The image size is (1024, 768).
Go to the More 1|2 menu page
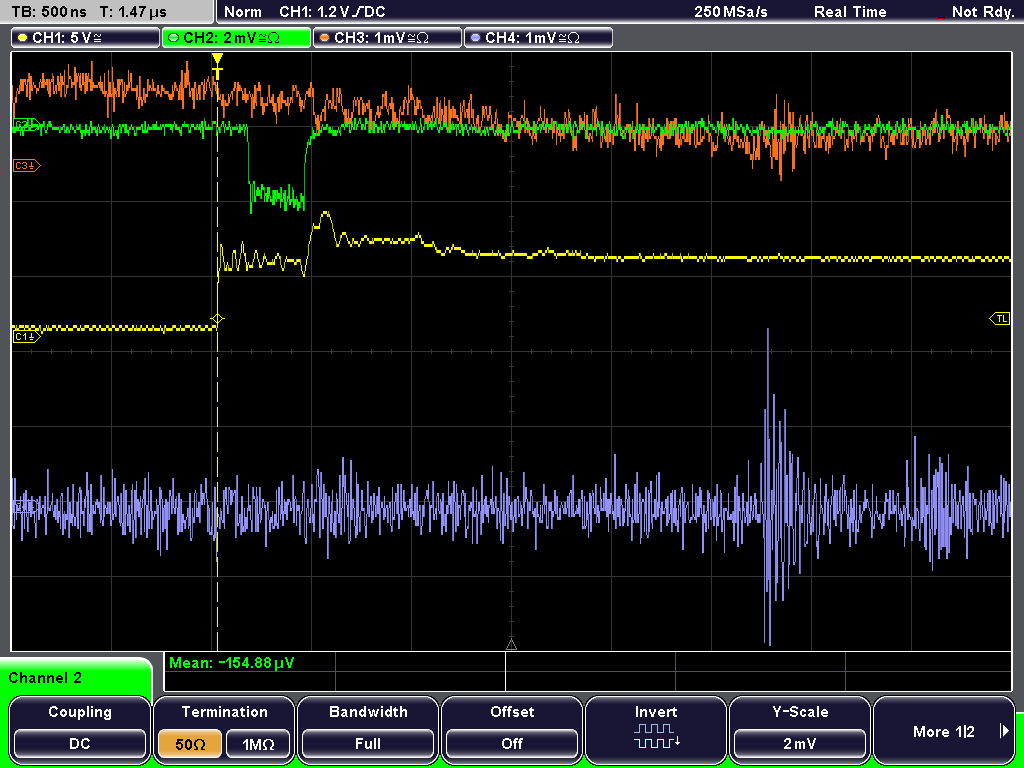(944, 731)
